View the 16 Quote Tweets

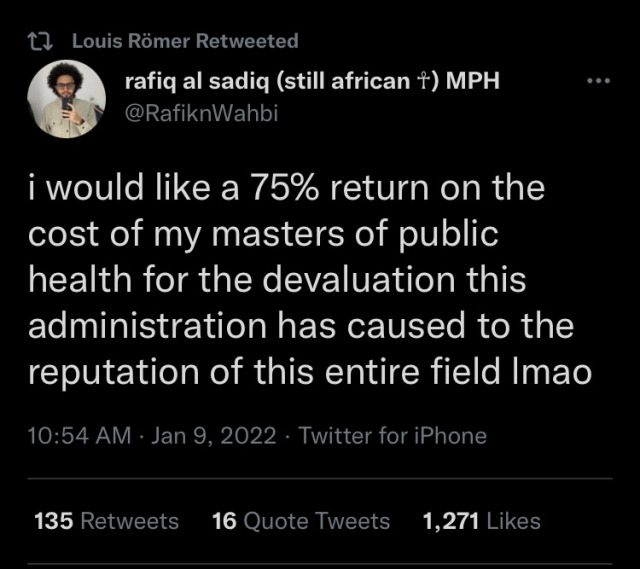[x=301, y=521]
